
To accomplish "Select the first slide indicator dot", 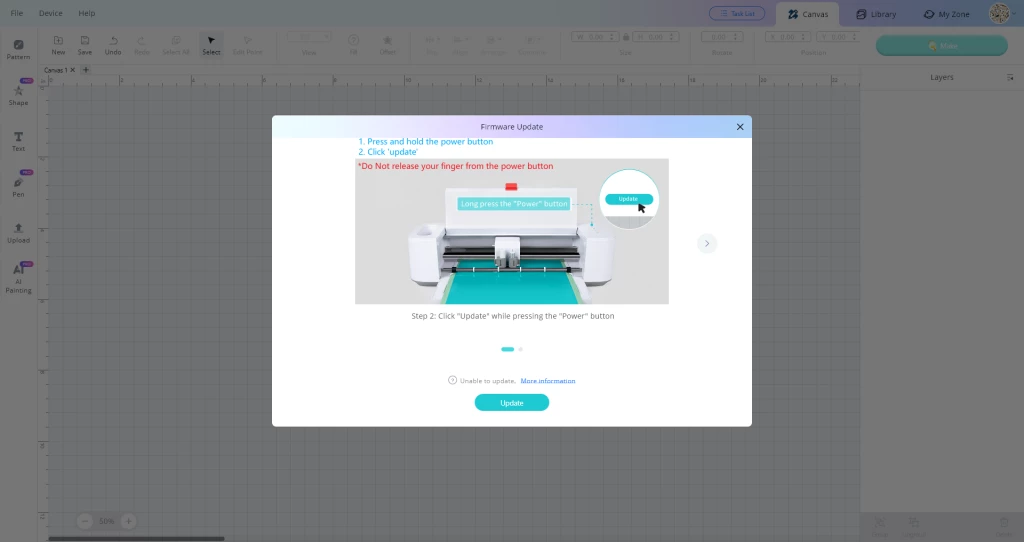I will [x=507, y=349].
